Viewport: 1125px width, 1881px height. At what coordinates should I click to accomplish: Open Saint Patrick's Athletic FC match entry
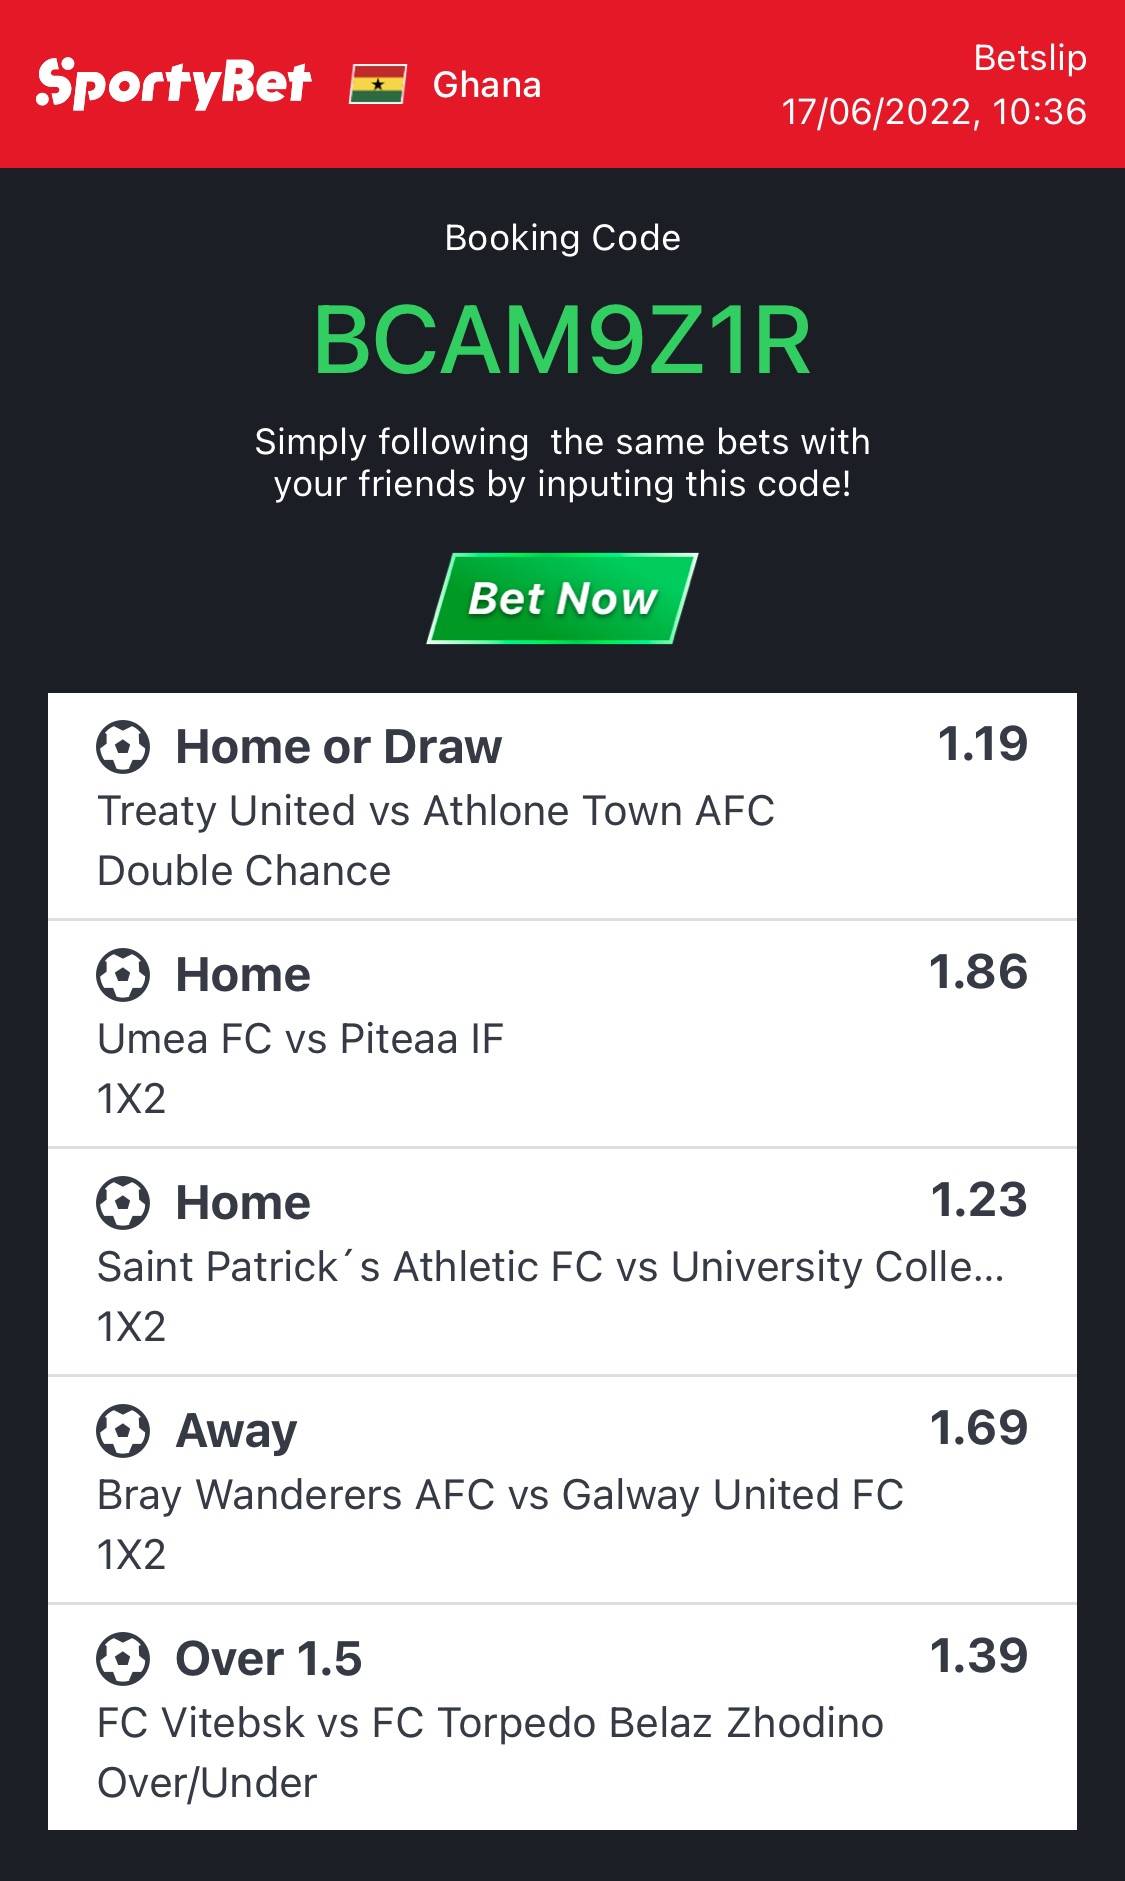tap(550, 1267)
